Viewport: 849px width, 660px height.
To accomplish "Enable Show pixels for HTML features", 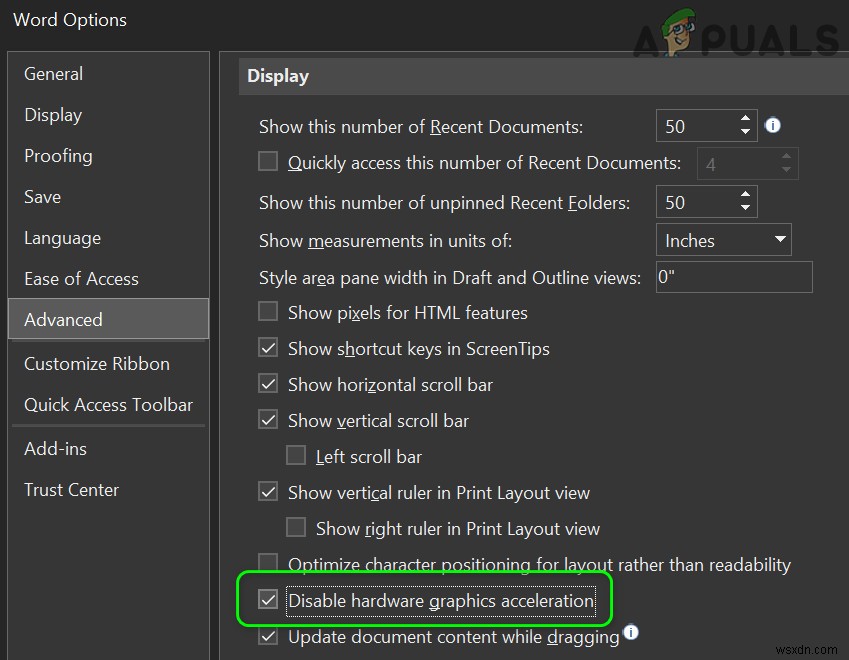I will click(268, 312).
